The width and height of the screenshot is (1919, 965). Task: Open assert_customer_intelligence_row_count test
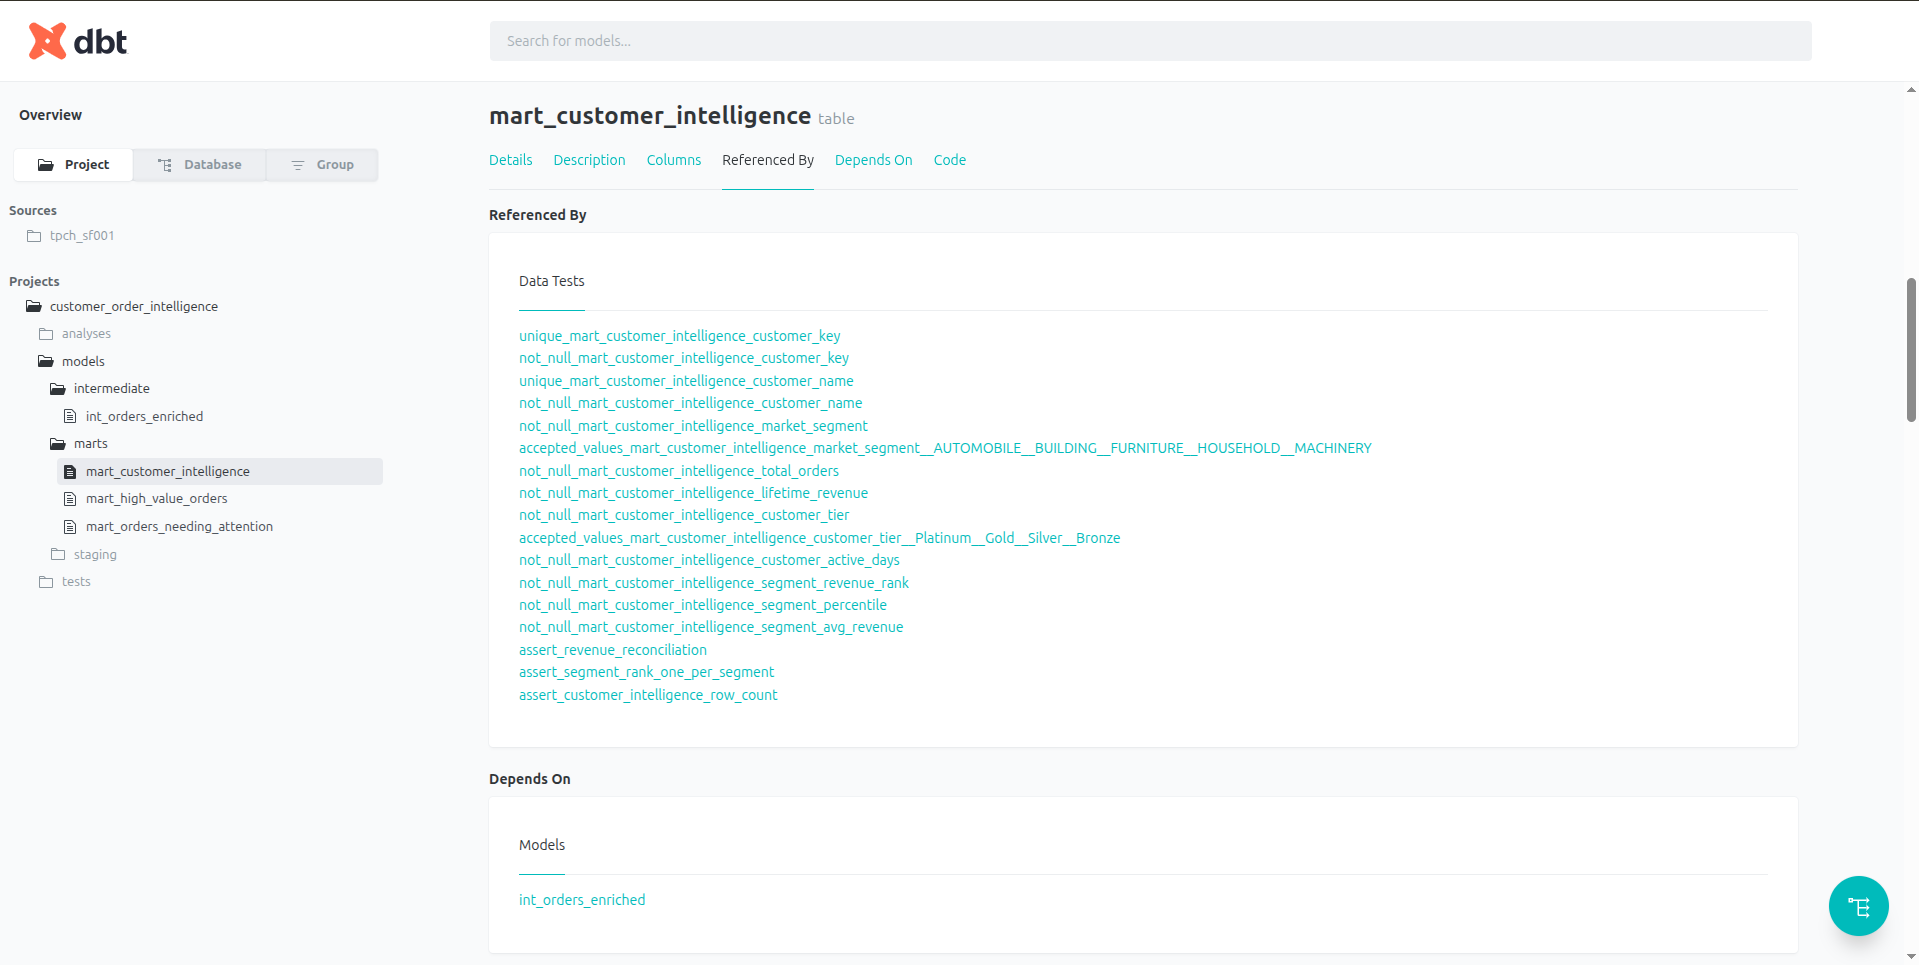pos(648,695)
